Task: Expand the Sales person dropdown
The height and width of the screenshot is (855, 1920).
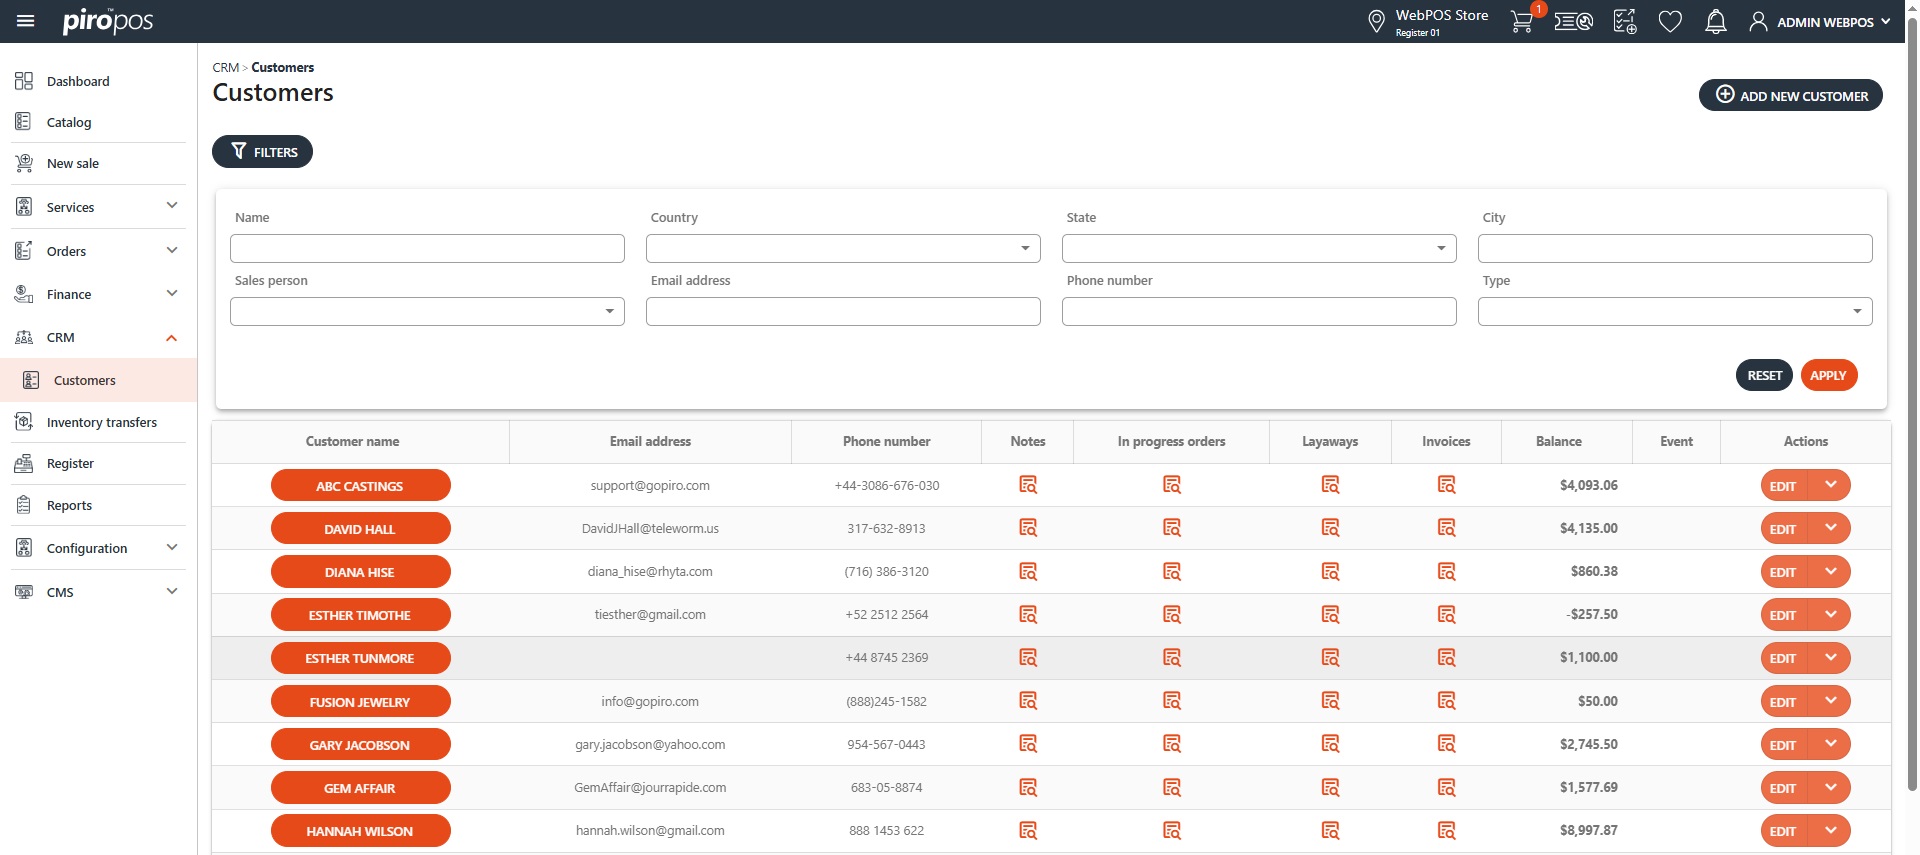Action: click(427, 312)
